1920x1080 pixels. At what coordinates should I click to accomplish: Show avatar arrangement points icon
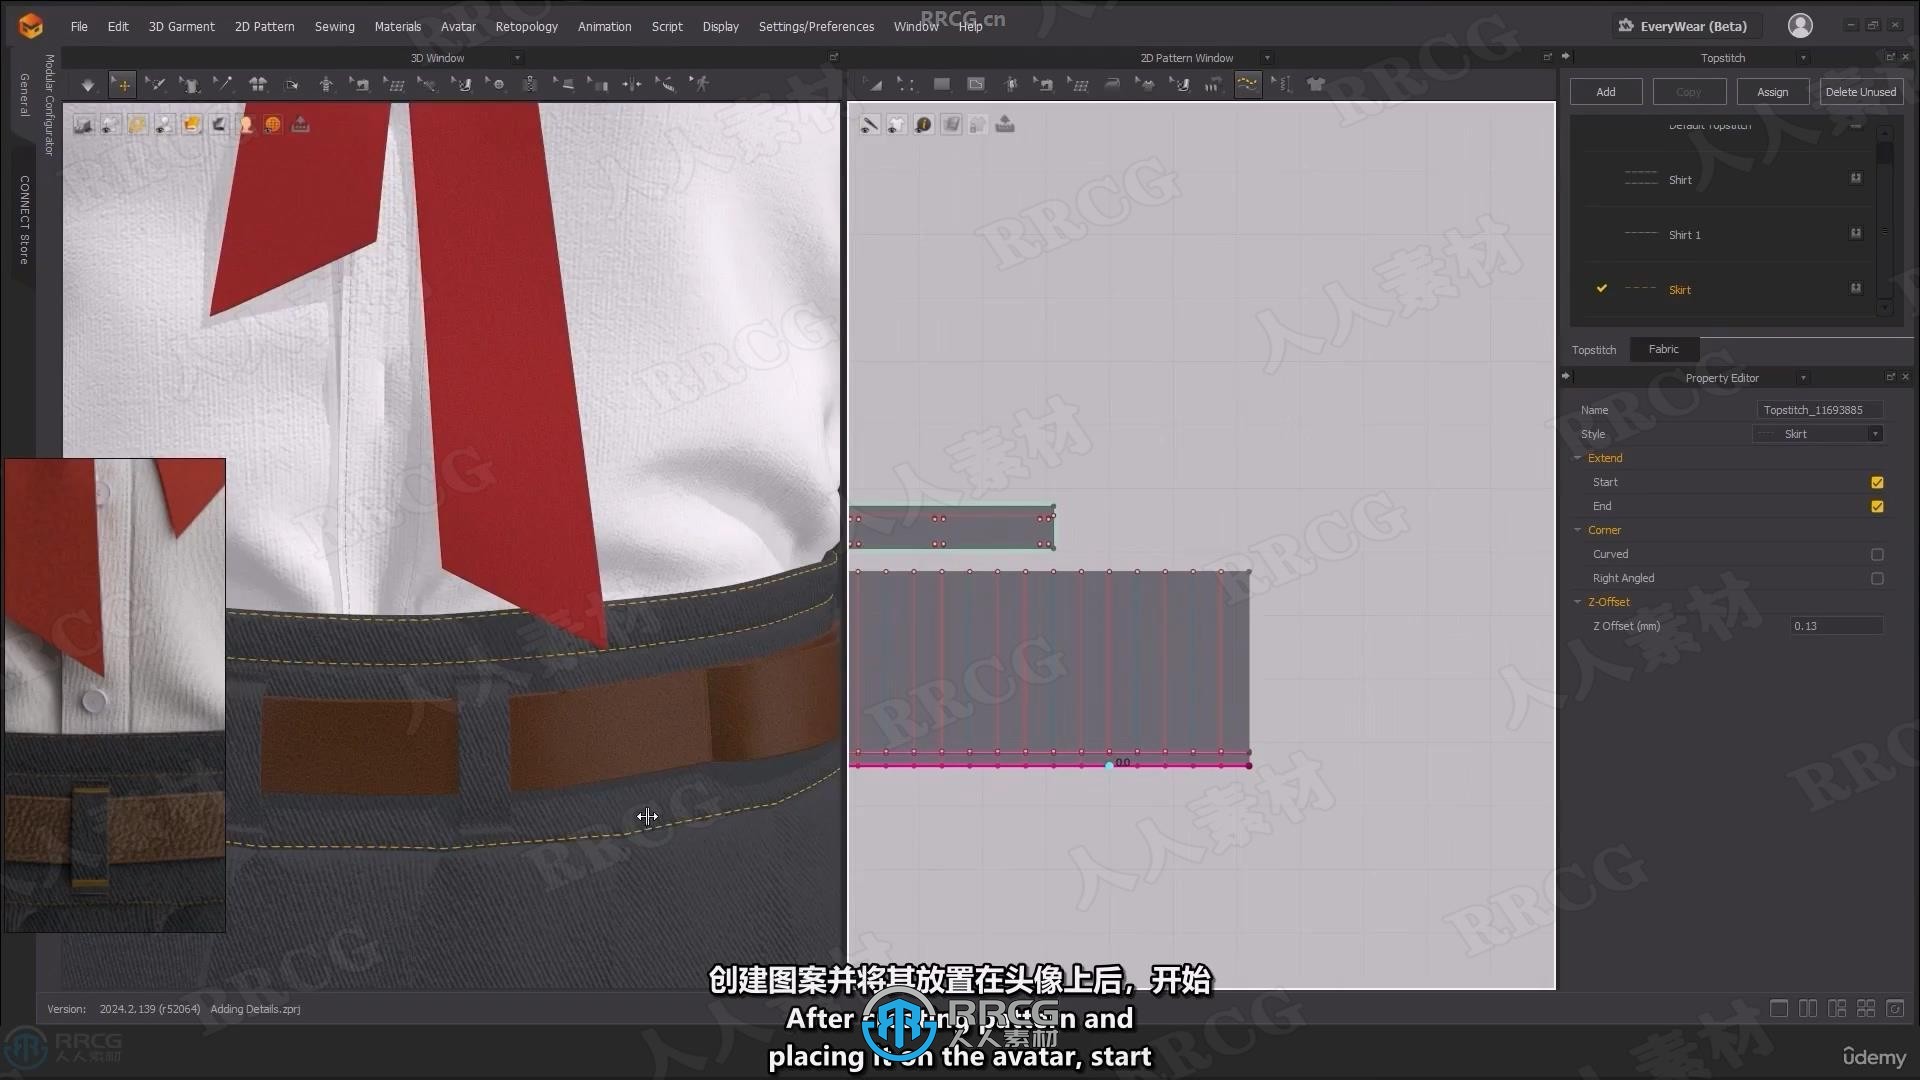point(326,85)
